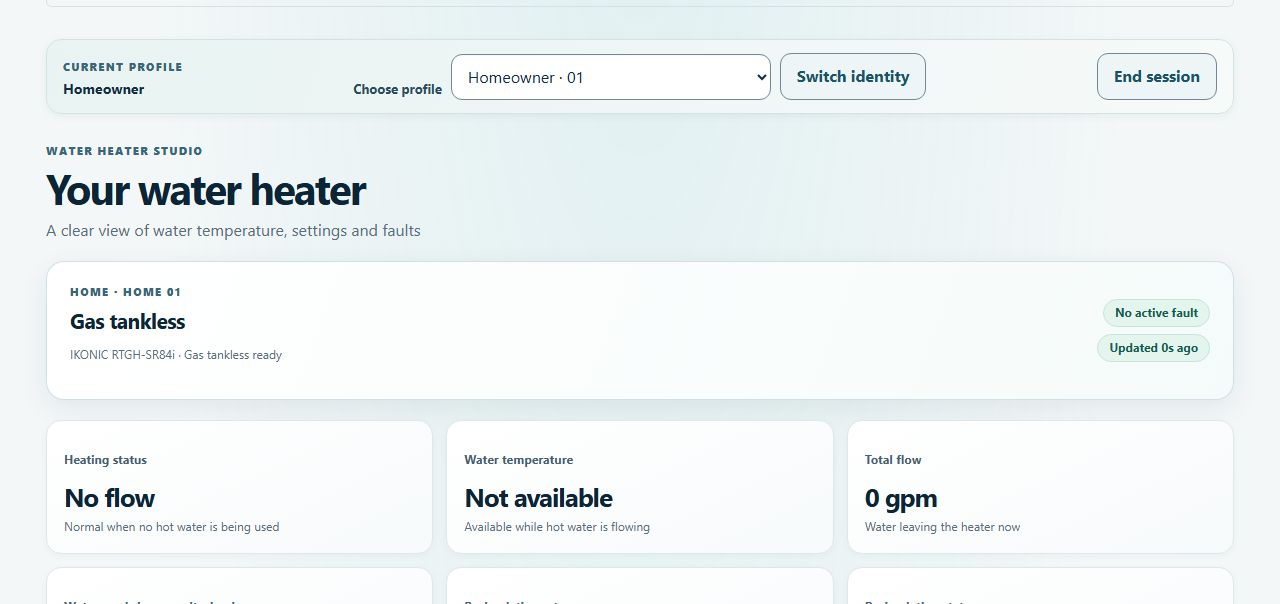Click the Gas tankless heading
Screen dimensions: 1280x604
click(x=128, y=322)
